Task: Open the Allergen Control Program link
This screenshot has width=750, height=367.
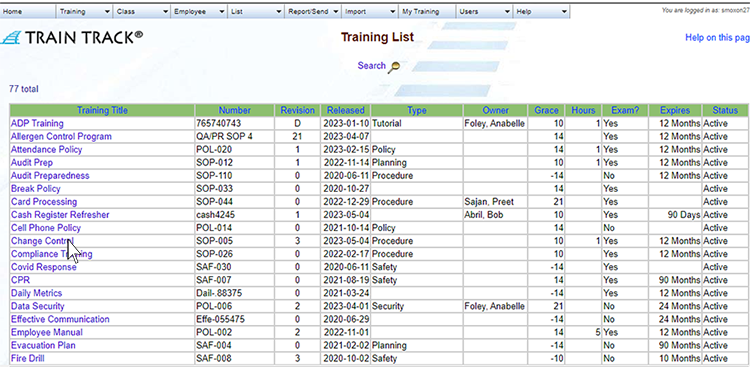Action: coord(61,136)
